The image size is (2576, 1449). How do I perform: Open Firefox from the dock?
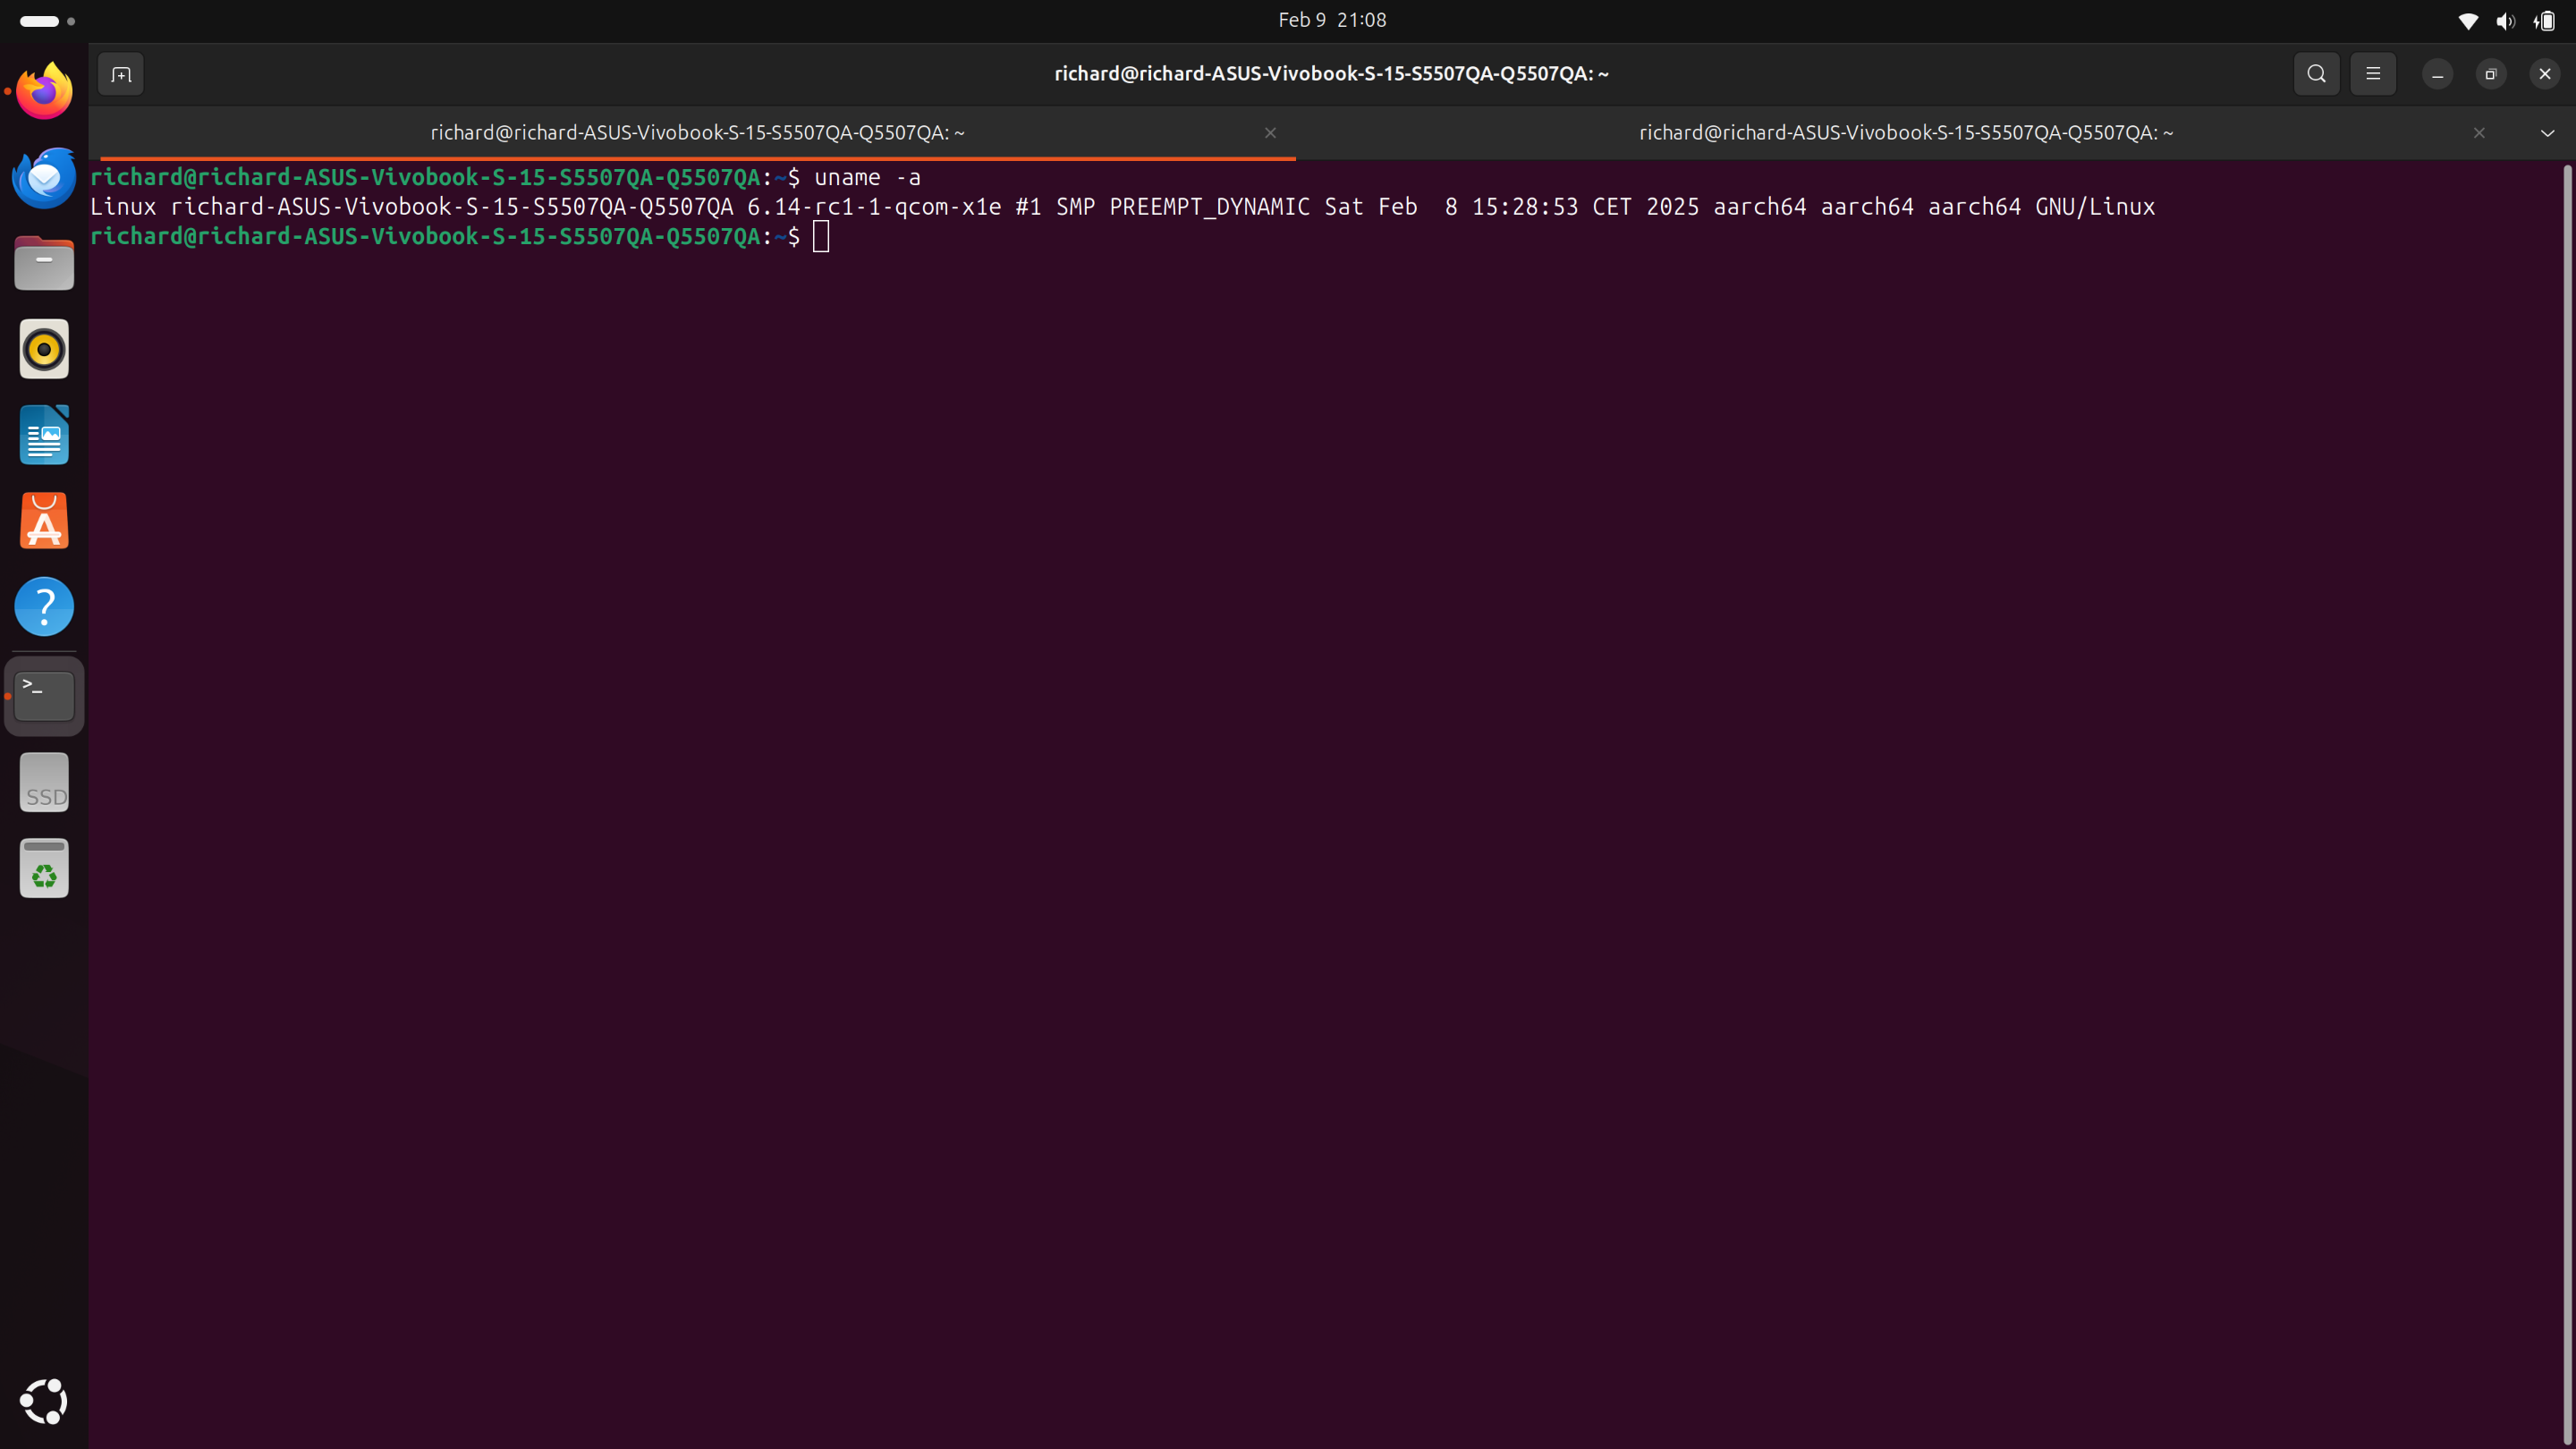(x=43, y=90)
